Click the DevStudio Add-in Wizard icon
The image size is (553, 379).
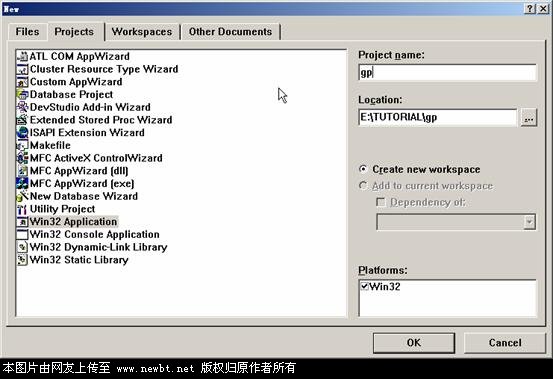pyautogui.click(x=22, y=107)
